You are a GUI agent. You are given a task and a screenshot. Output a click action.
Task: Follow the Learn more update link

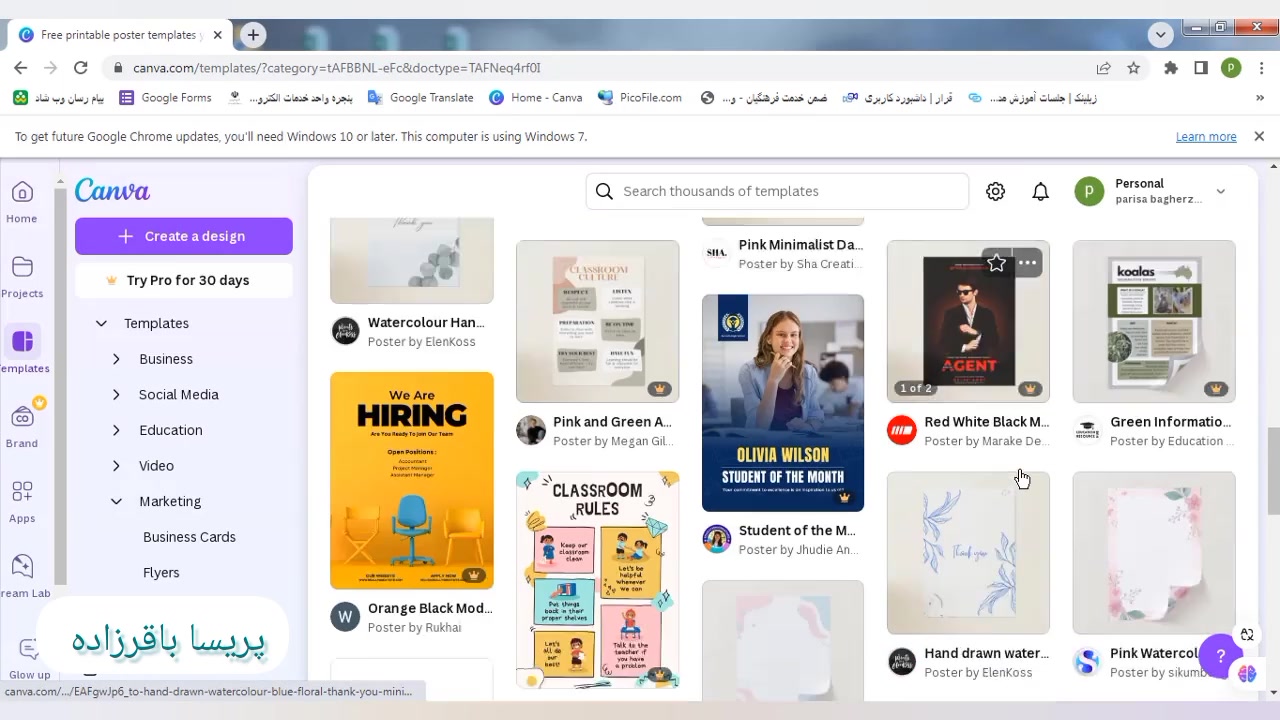click(1206, 137)
